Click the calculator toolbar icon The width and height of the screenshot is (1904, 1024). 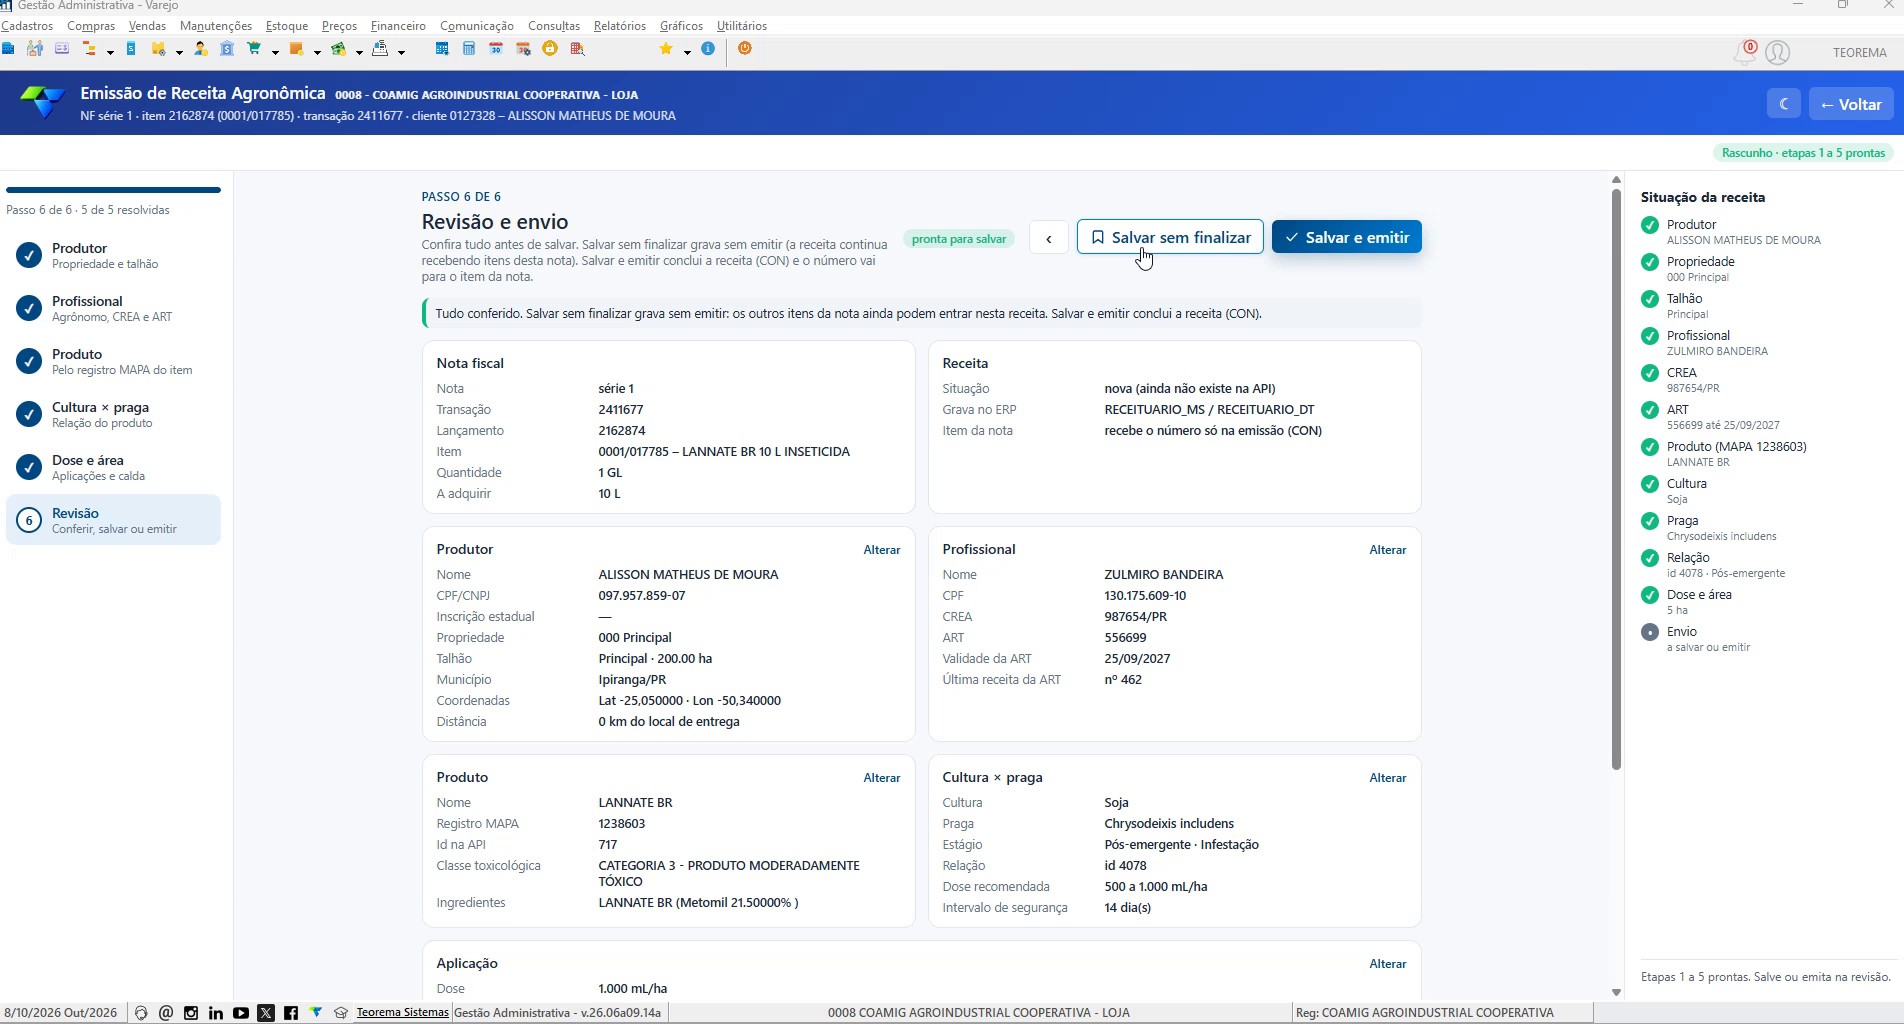pos(469,49)
